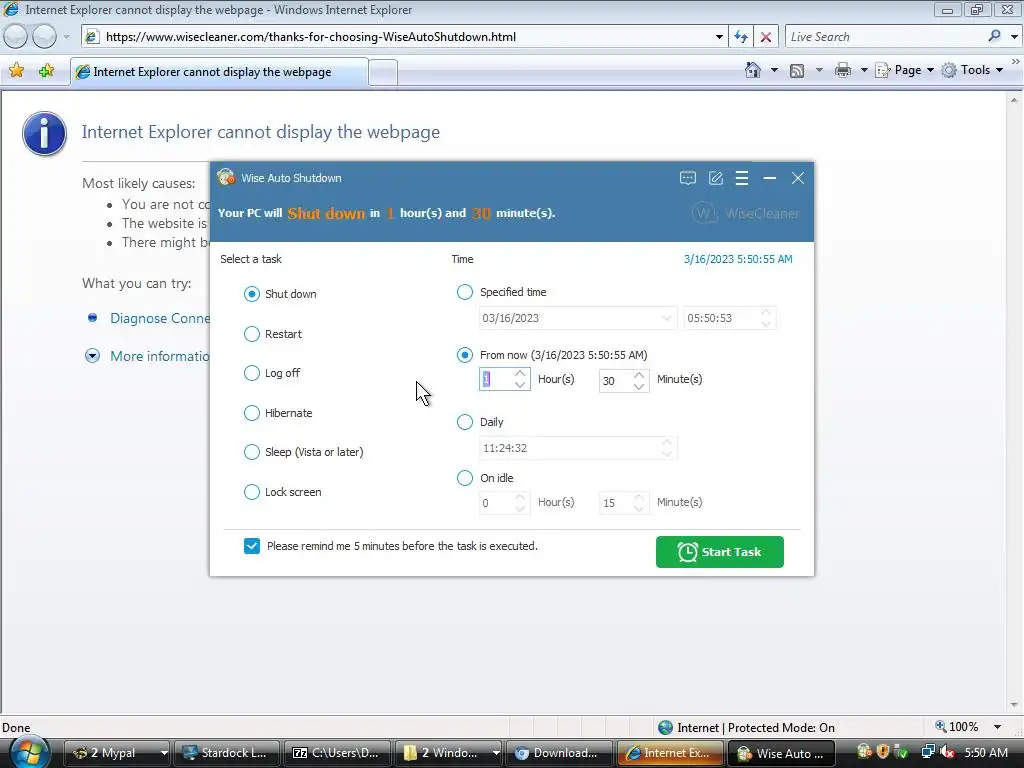Choose the On idle radio button
Image resolution: width=1024 pixels, height=768 pixels.
click(464, 478)
